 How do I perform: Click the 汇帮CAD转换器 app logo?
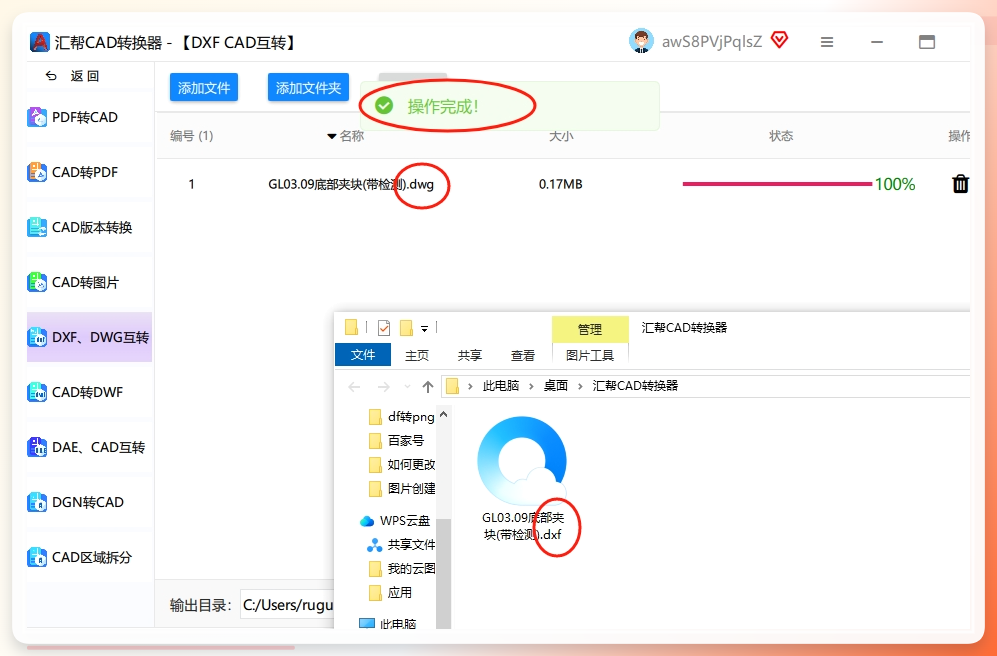pos(39,42)
